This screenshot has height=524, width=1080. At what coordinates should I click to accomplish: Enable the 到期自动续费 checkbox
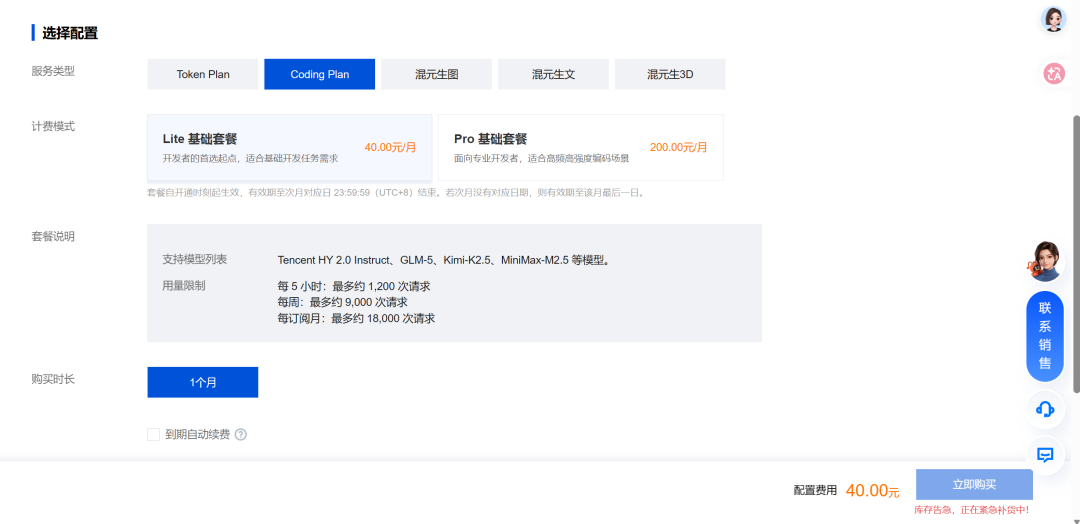coord(153,434)
